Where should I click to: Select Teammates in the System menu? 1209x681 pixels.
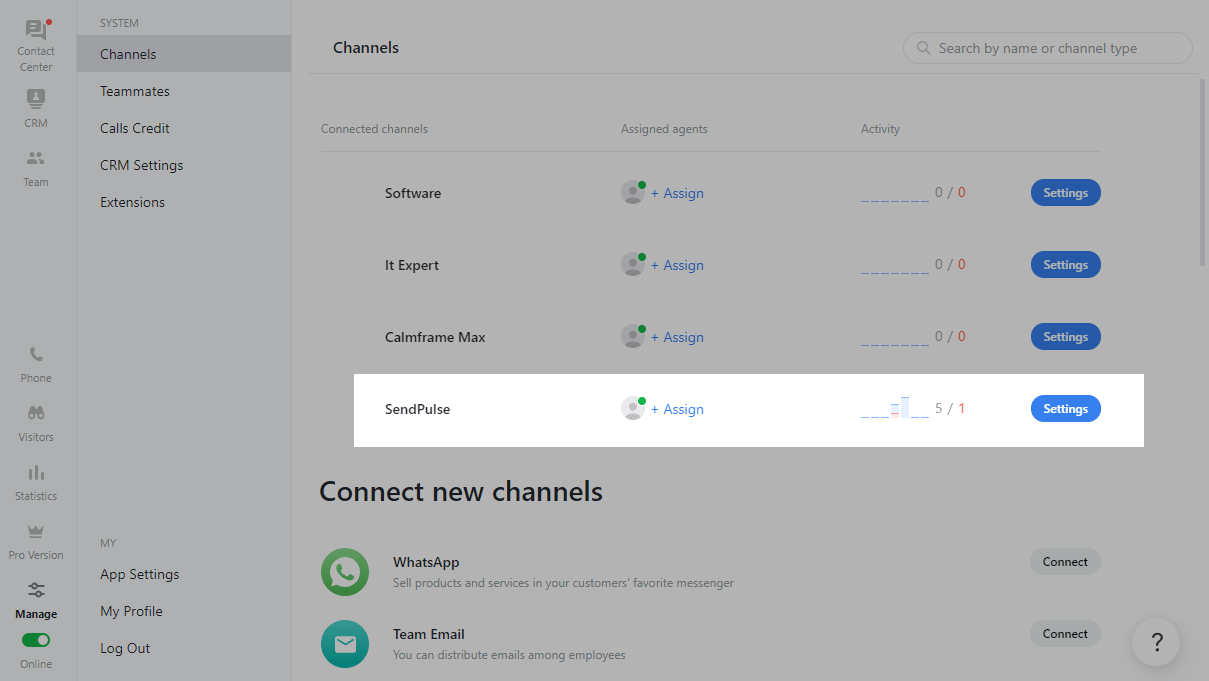point(135,91)
